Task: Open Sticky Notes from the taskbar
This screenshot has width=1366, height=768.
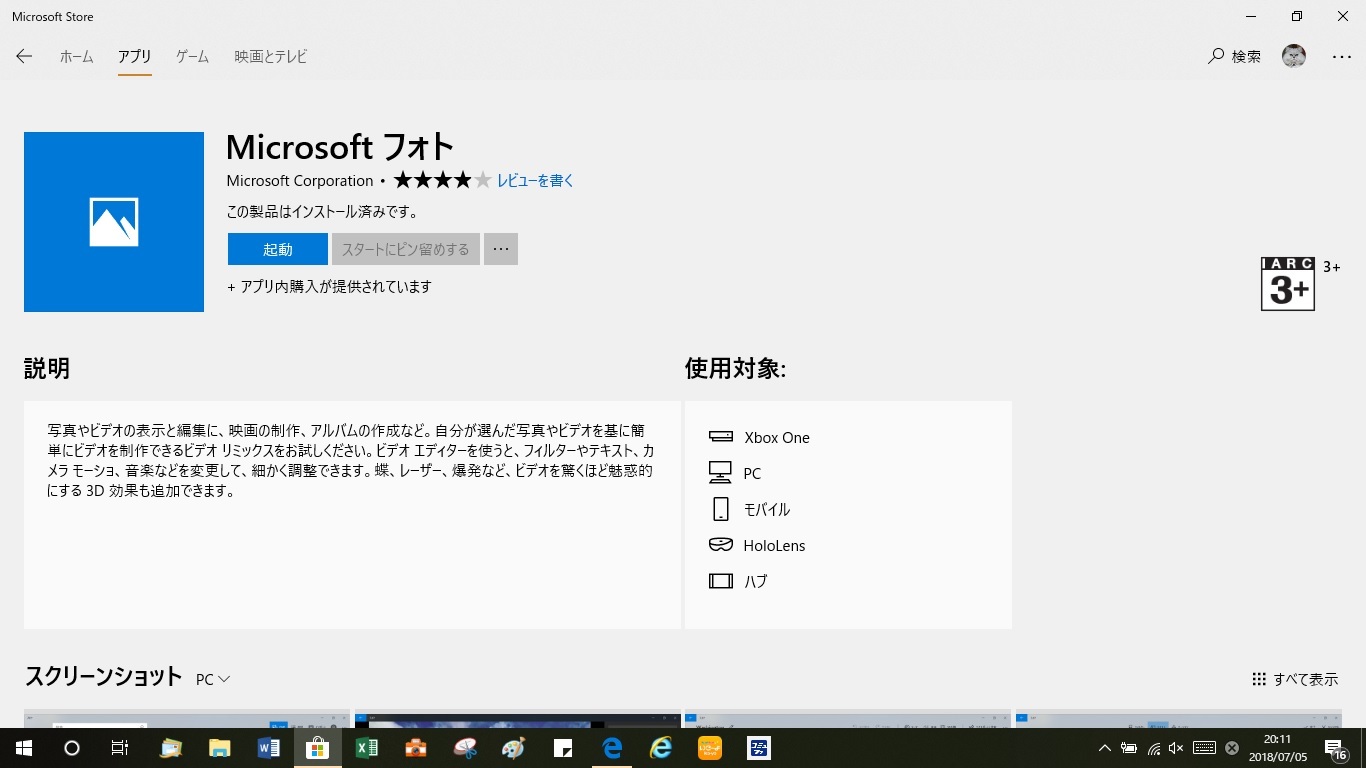Action: pyautogui.click(x=563, y=748)
